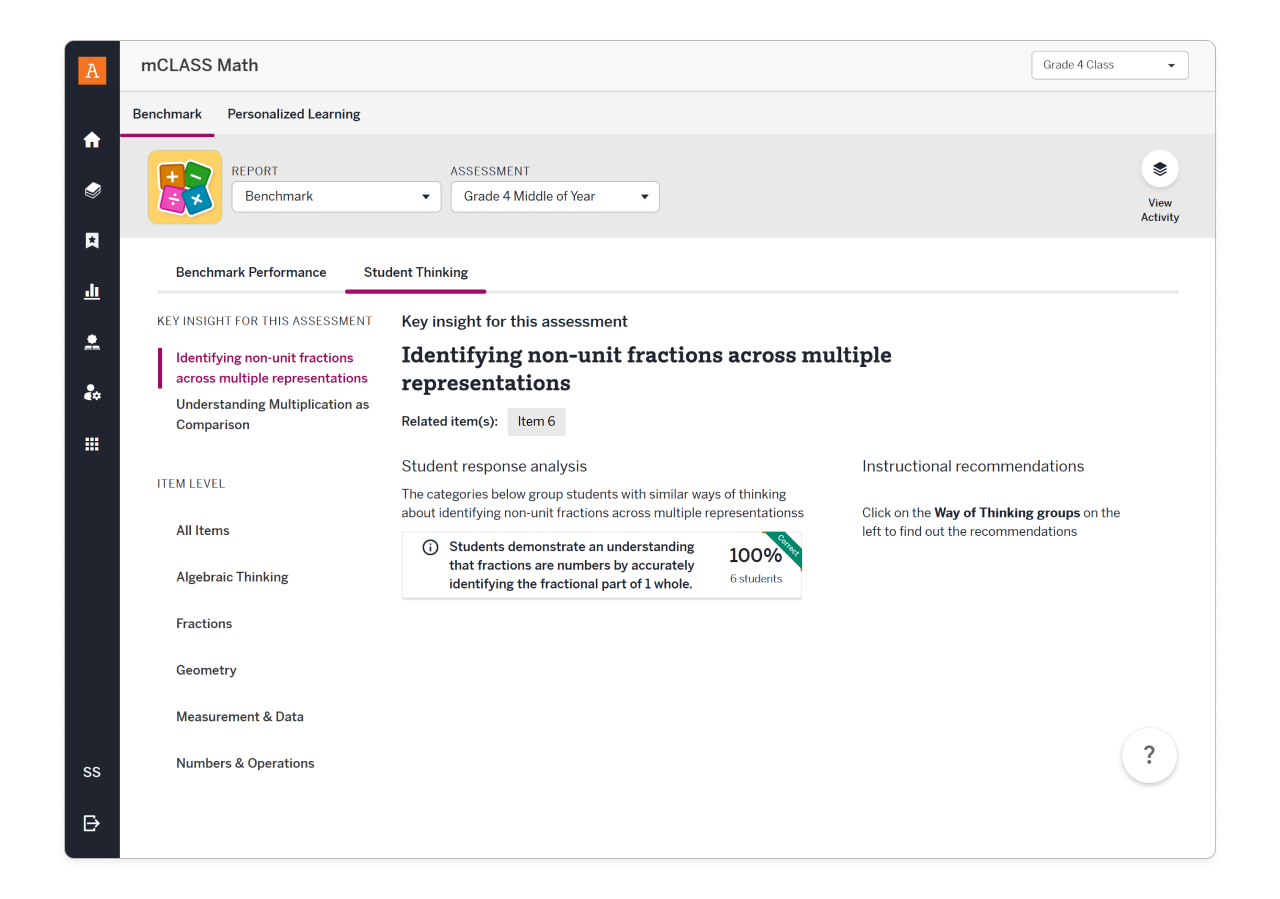Screen dimensions: 1280x899
Task: Open the question mark help button
Action: (x=1149, y=755)
